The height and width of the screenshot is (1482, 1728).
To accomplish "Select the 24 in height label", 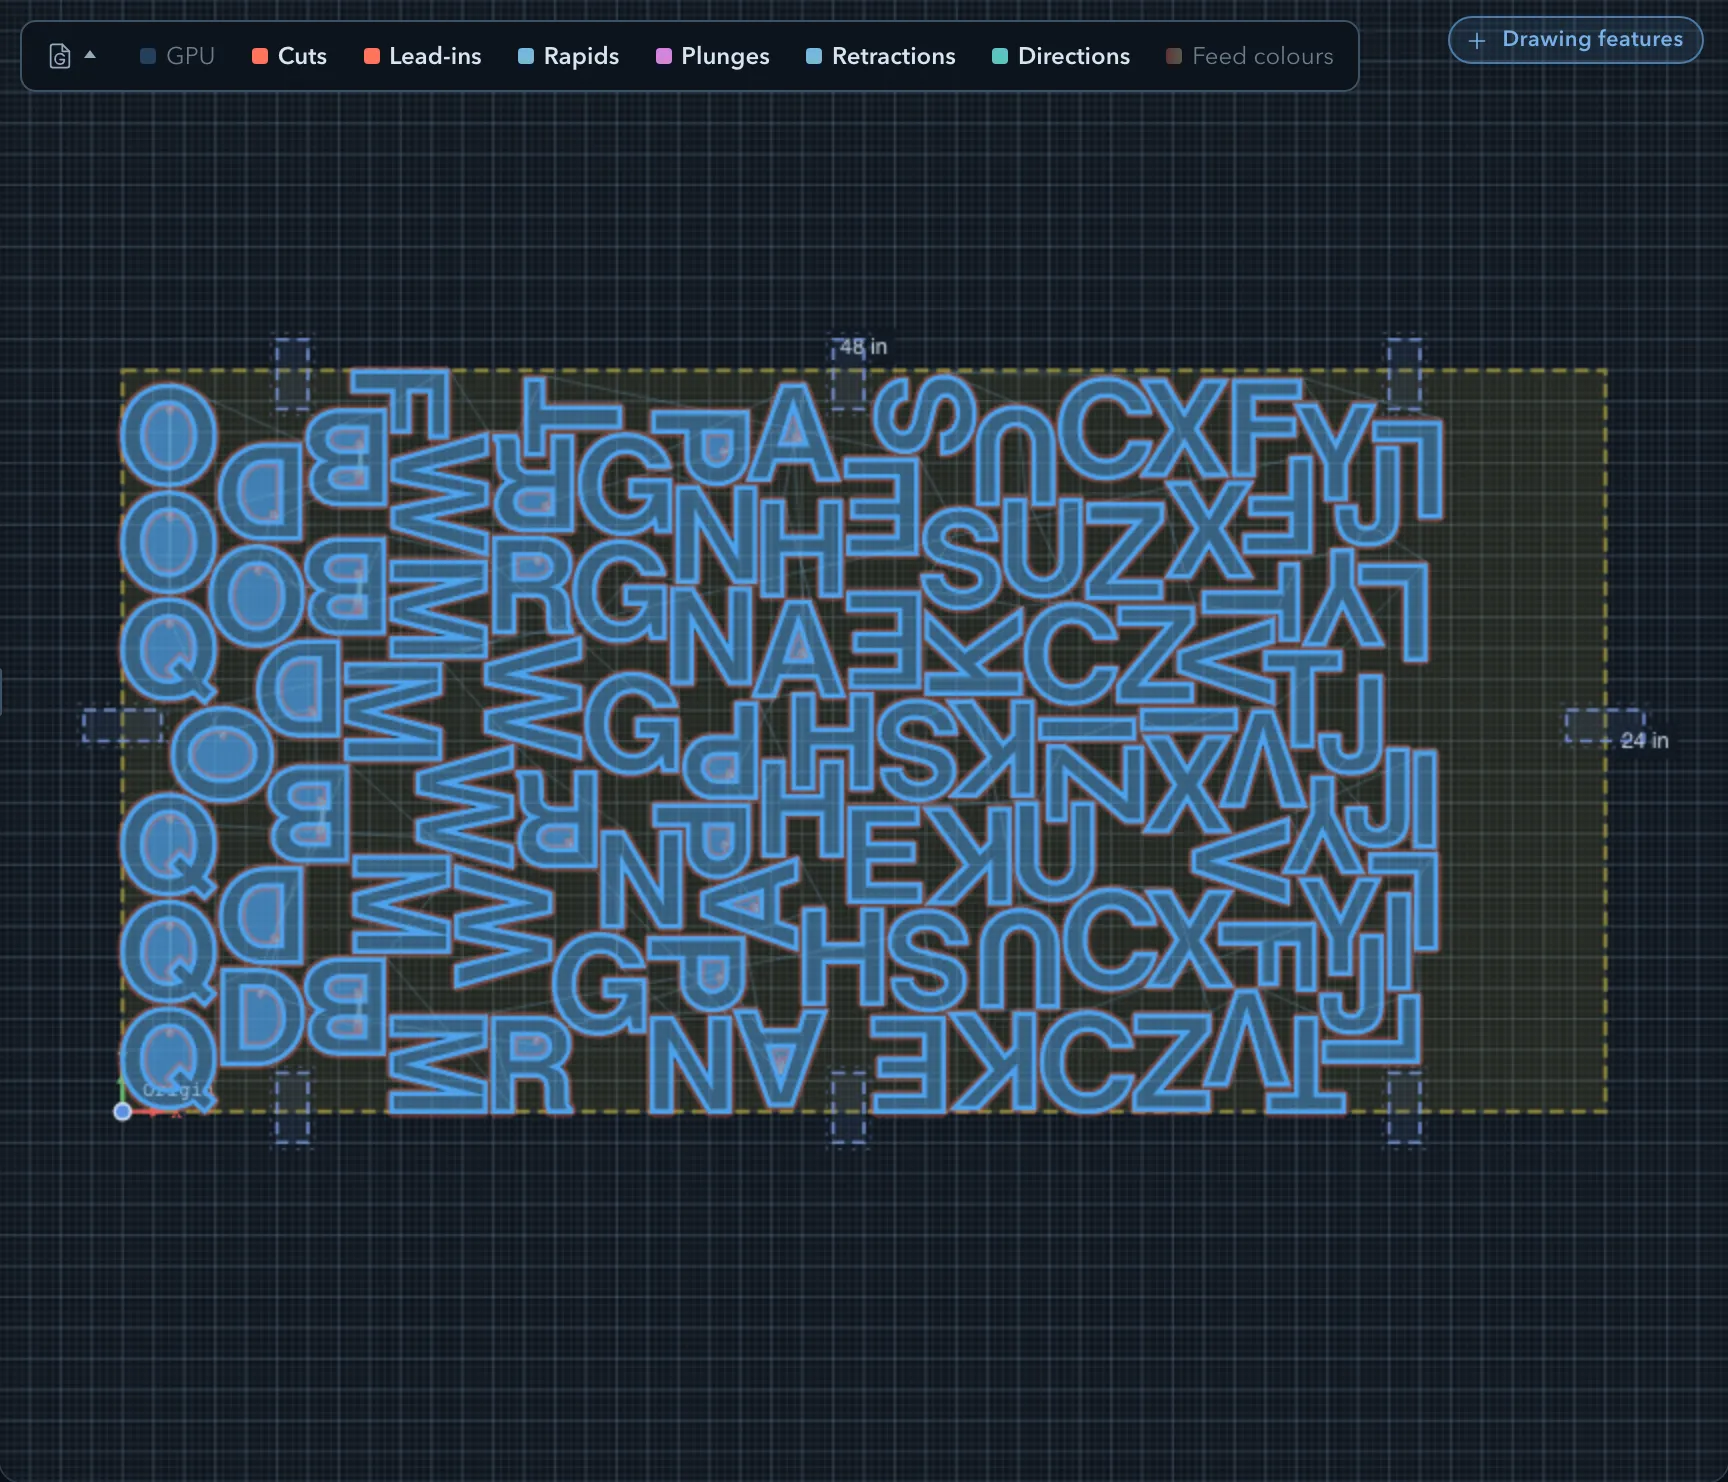I will pos(1644,740).
